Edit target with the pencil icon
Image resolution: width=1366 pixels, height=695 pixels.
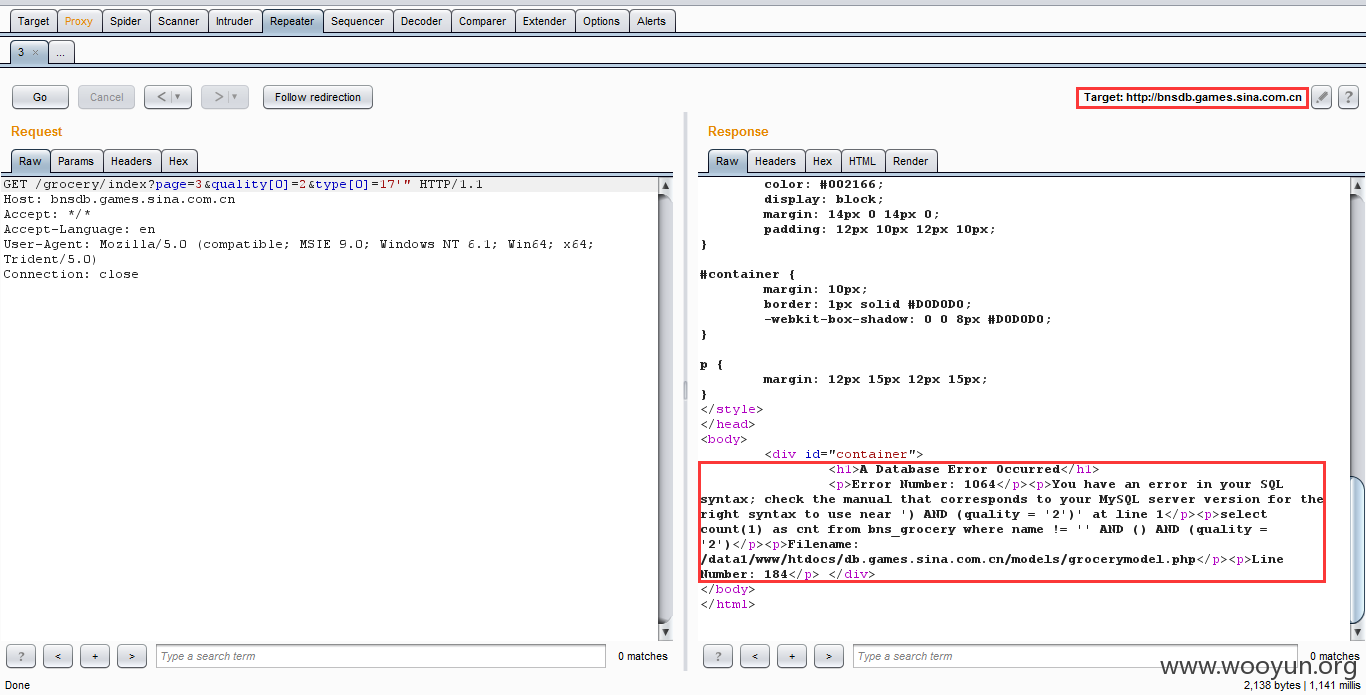coord(1322,97)
